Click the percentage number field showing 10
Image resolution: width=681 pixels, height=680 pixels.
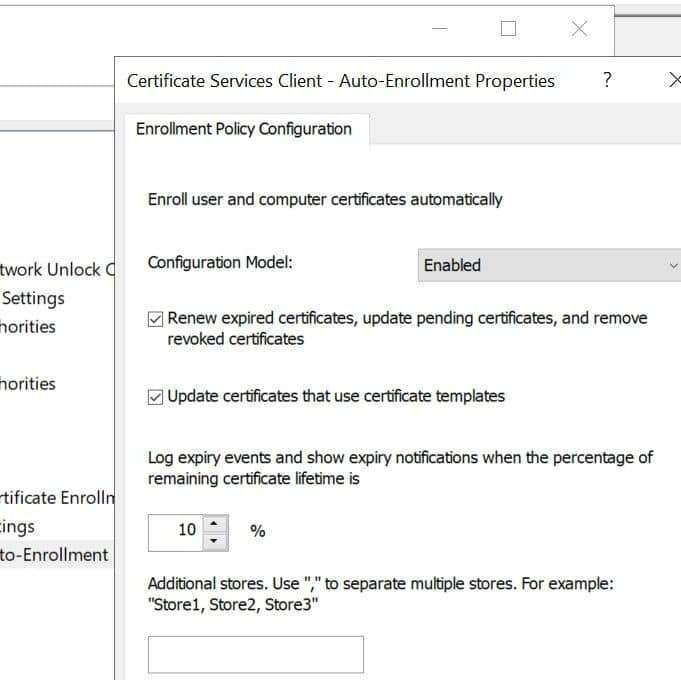click(176, 531)
